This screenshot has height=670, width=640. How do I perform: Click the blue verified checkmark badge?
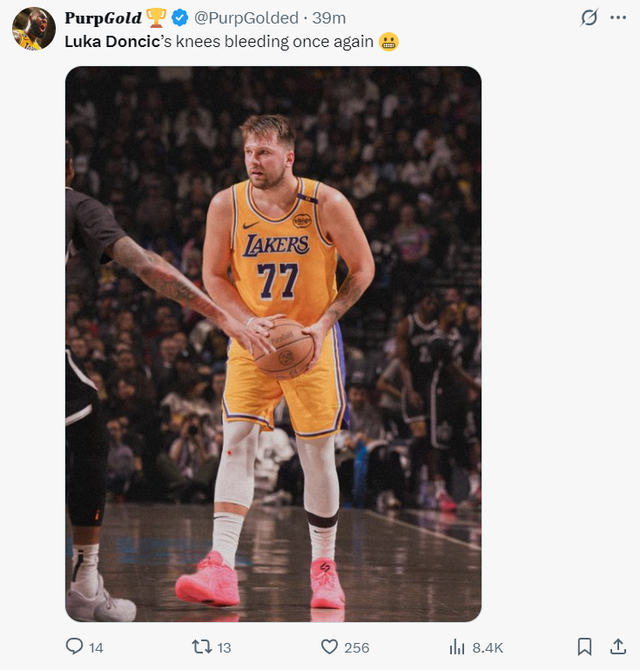point(180,18)
